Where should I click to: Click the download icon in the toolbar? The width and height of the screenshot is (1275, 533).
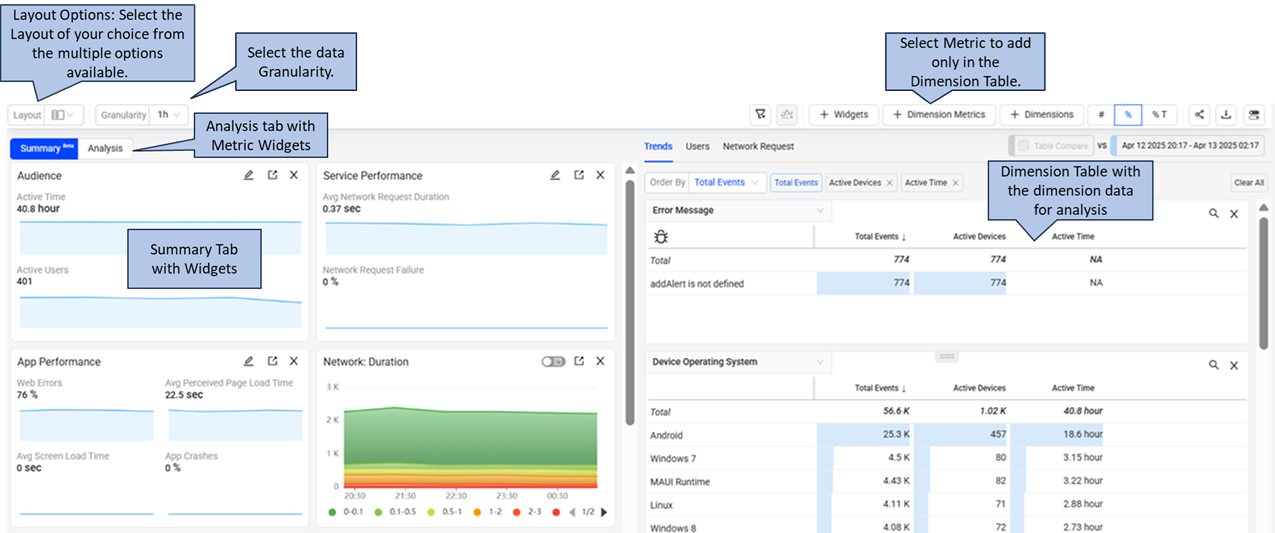(x=1227, y=115)
